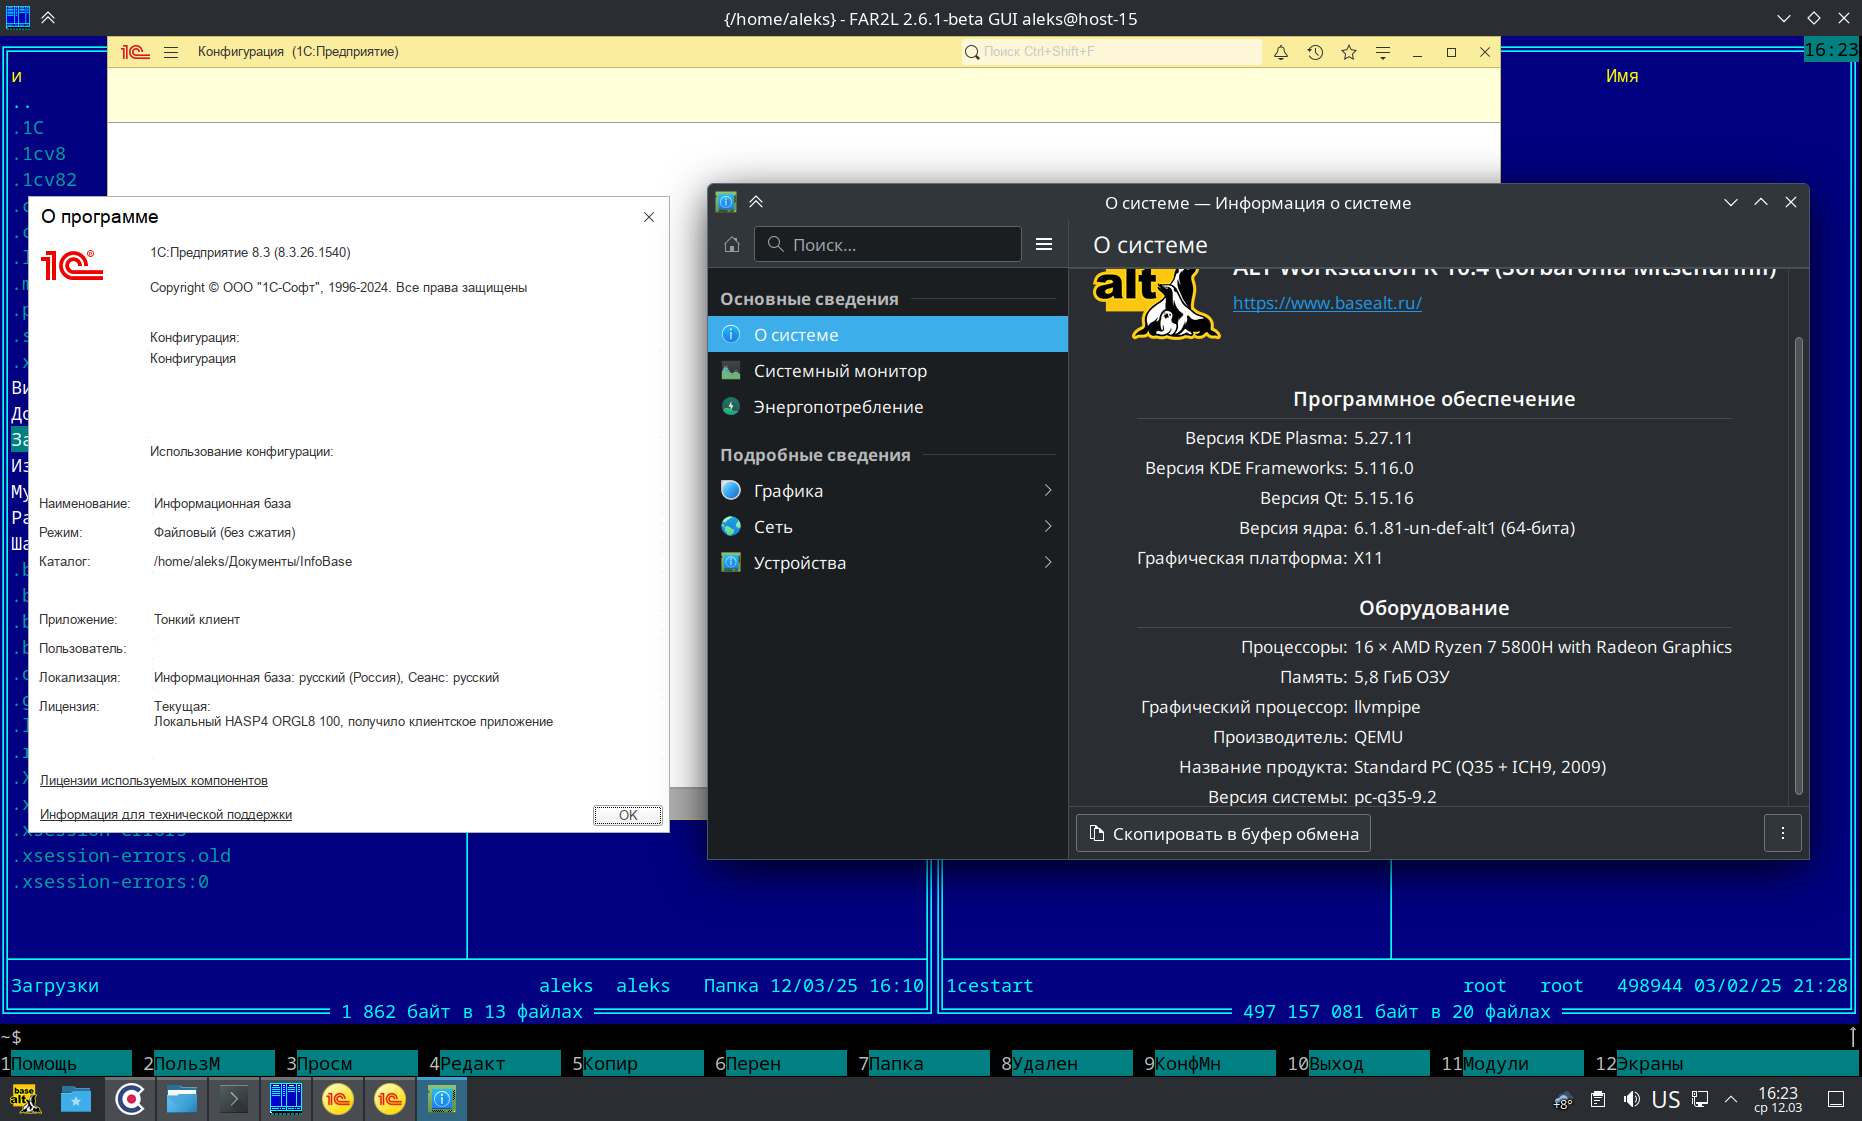
Task: Open the Сеть section
Action: coord(888,527)
